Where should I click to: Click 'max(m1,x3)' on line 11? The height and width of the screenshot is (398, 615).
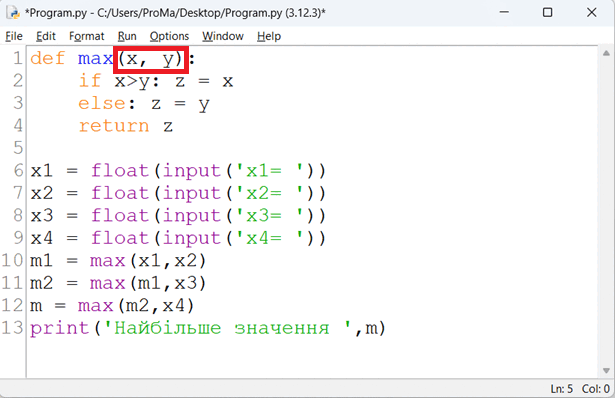[x=148, y=283]
